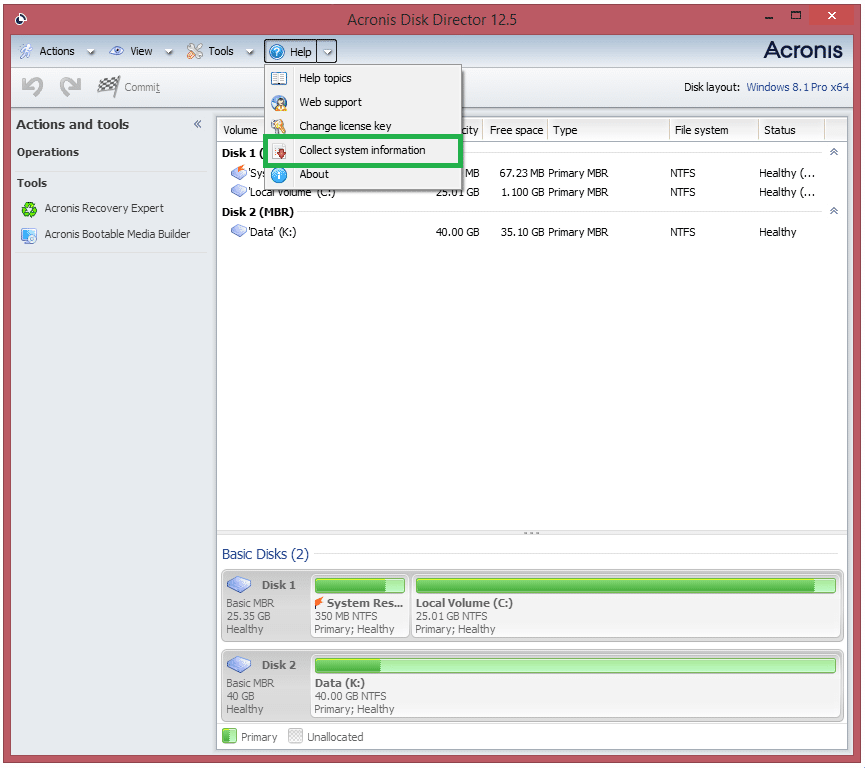Choose Collect system information

[x=363, y=151]
